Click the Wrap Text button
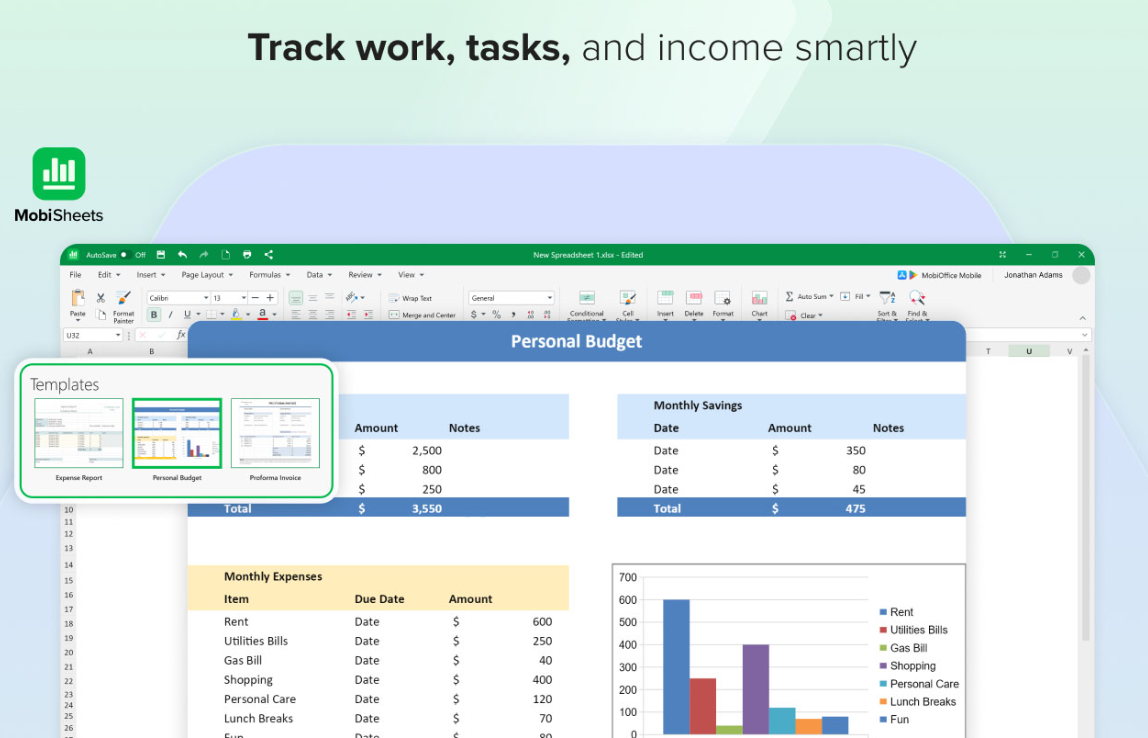The width and height of the screenshot is (1148, 738). 410,298
